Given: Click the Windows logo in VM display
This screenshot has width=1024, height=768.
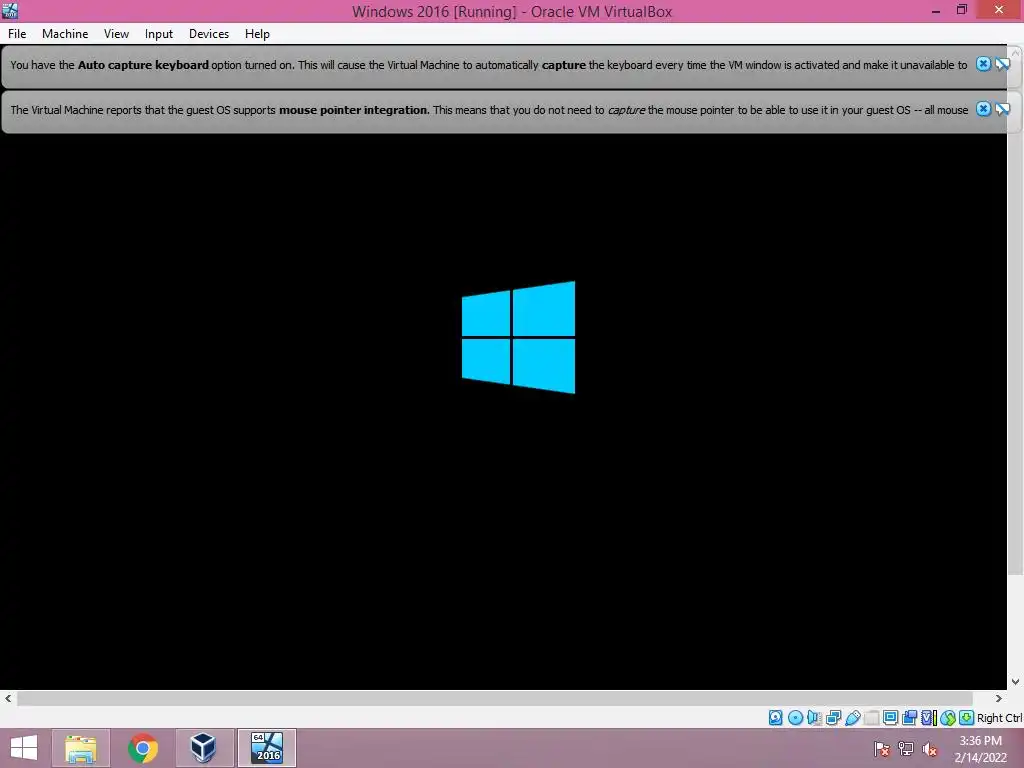Looking at the screenshot, I should coord(519,337).
